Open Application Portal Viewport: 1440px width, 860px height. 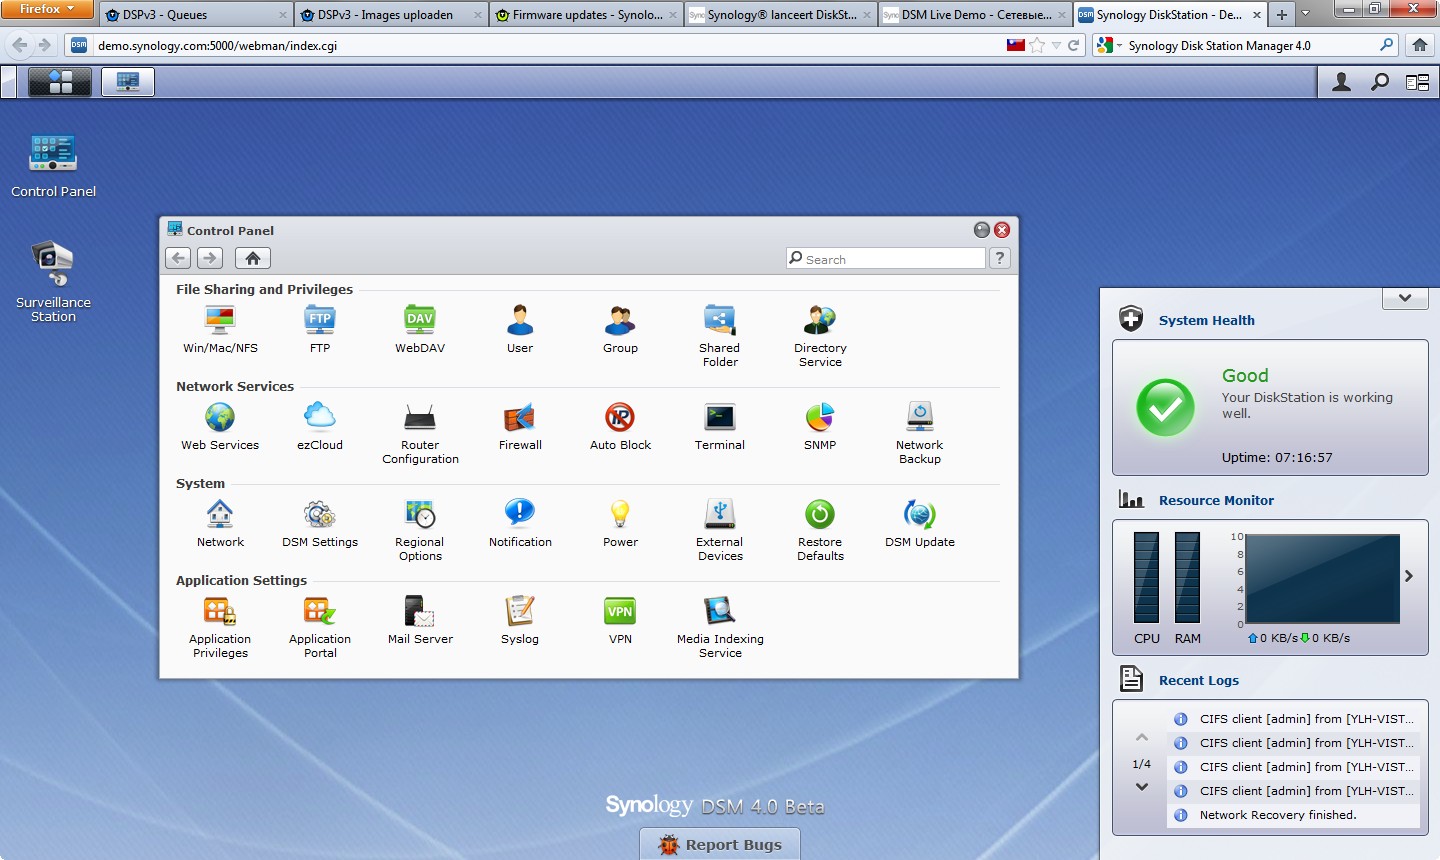tap(320, 627)
